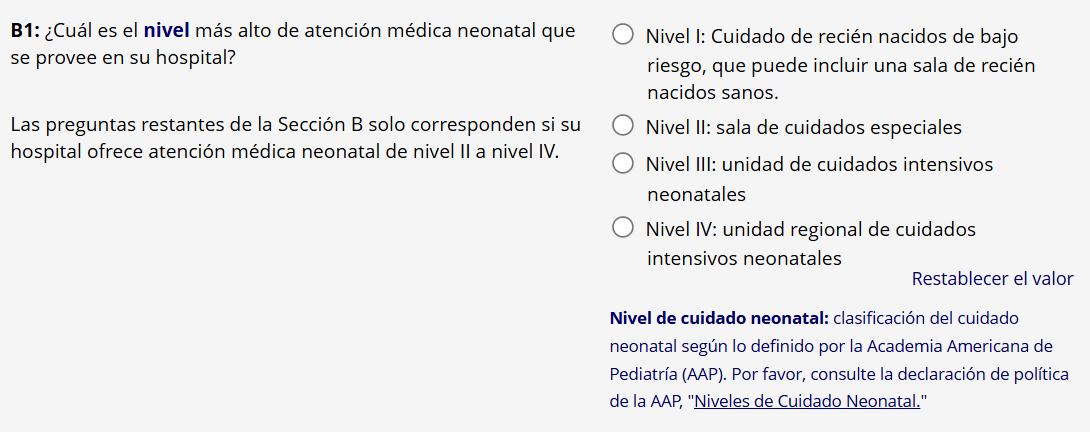Click the word "neonatales" under Nivel III
The width and height of the screenshot is (1090, 432).
coord(696,194)
